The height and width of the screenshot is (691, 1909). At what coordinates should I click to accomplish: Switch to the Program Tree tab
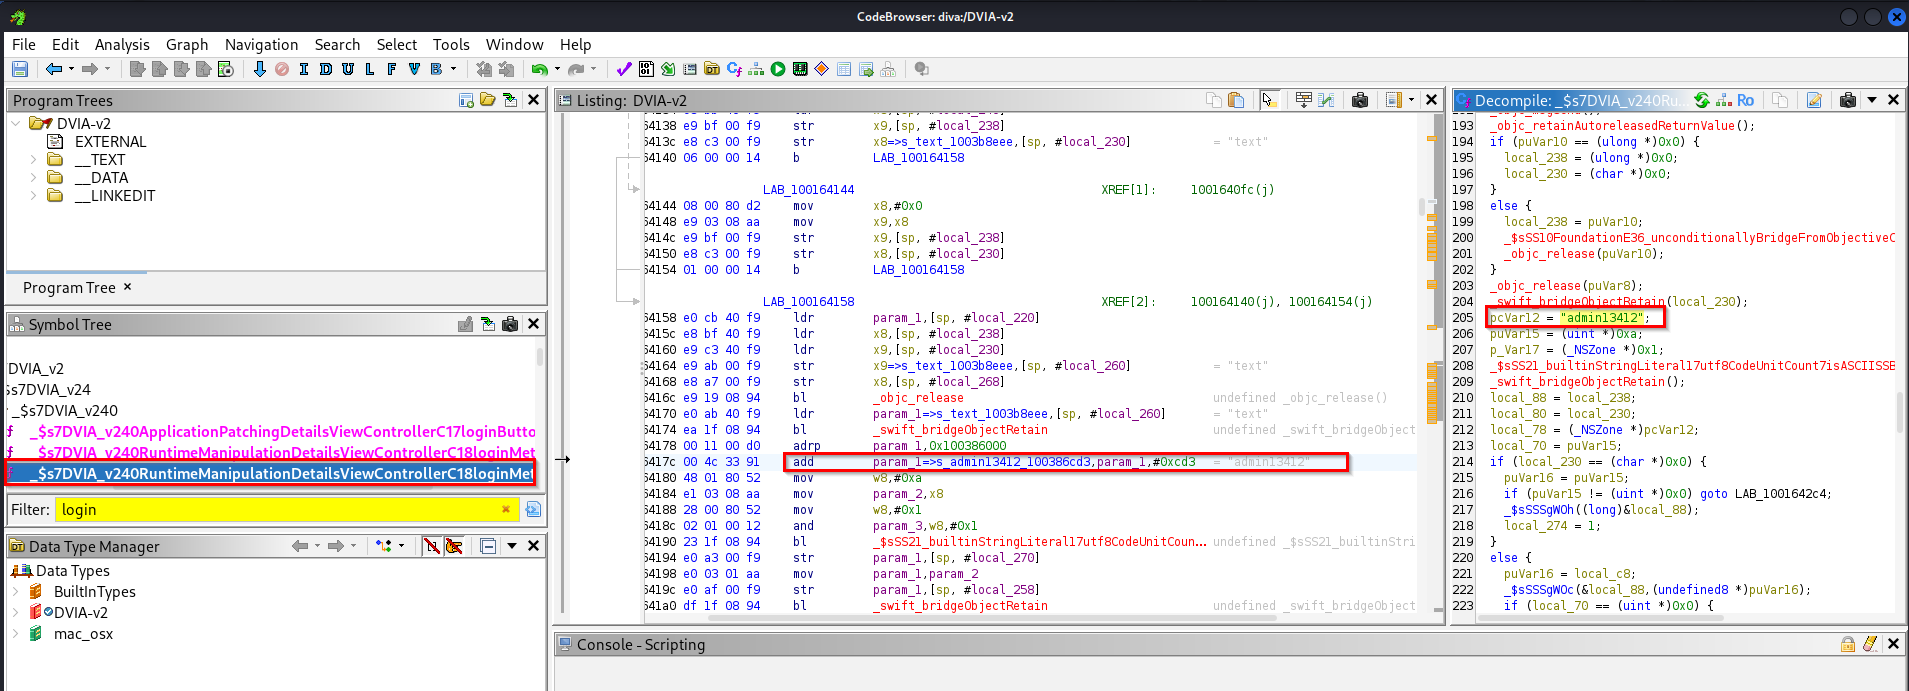pos(69,288)
